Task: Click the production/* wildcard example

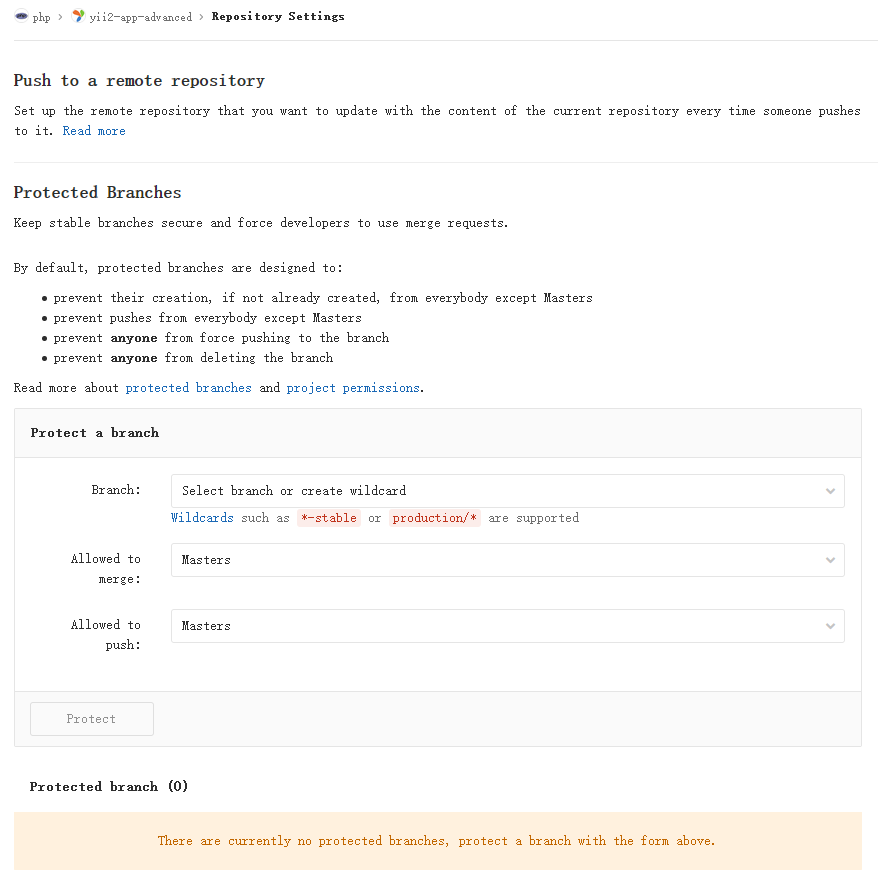Action: 435,518
